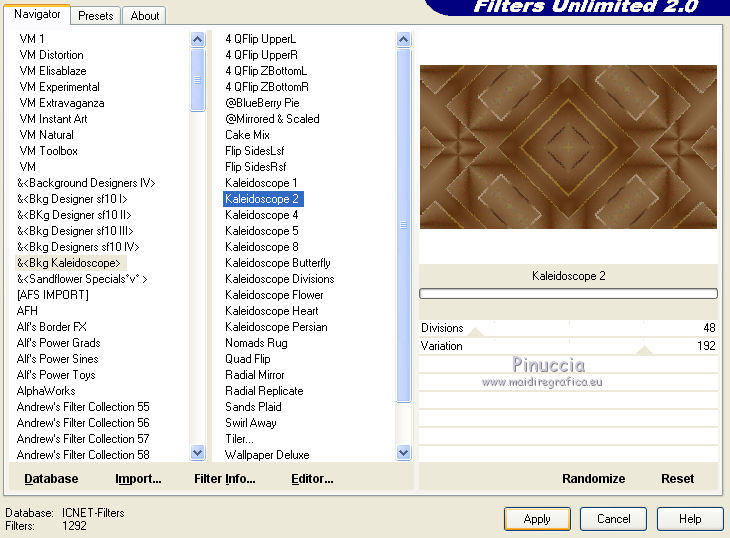This screenshot has width=730, height=538.
Task: Choose AlphaWorks category
Action: (x=46, y=391)
